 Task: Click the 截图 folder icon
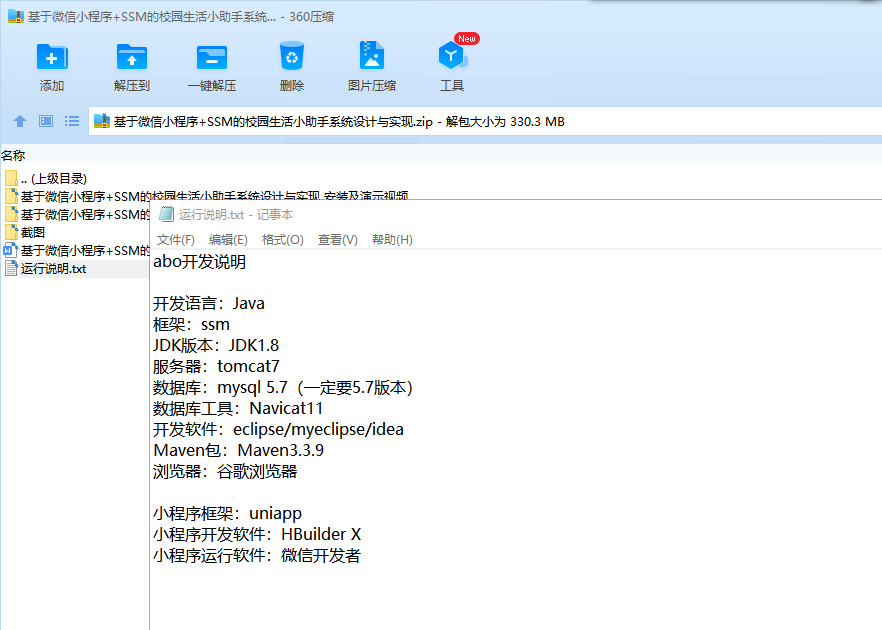11,232
